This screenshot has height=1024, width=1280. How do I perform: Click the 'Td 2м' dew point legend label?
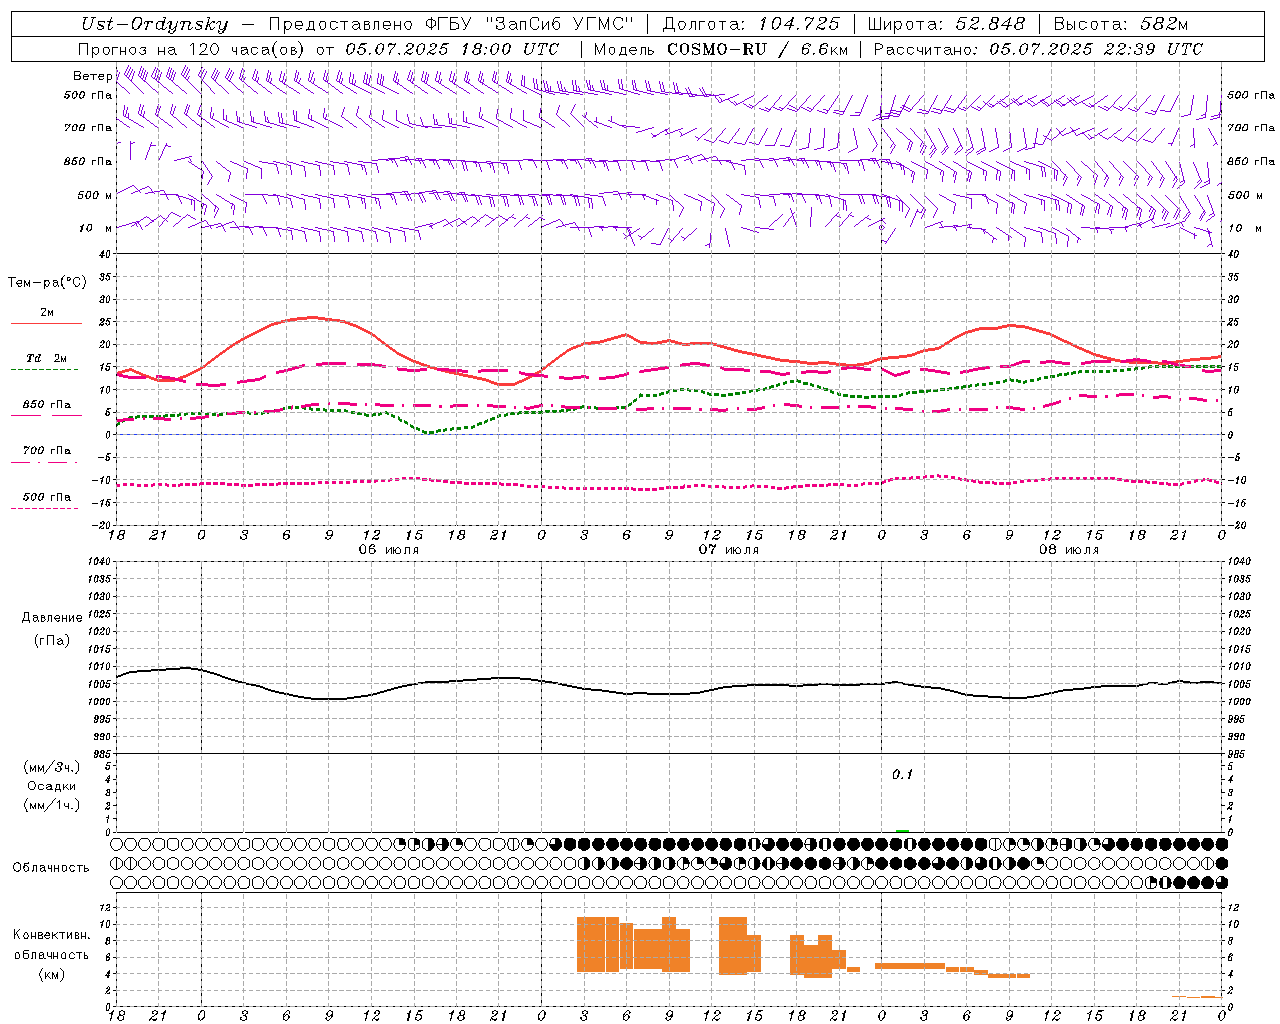(x=47, y=358)
